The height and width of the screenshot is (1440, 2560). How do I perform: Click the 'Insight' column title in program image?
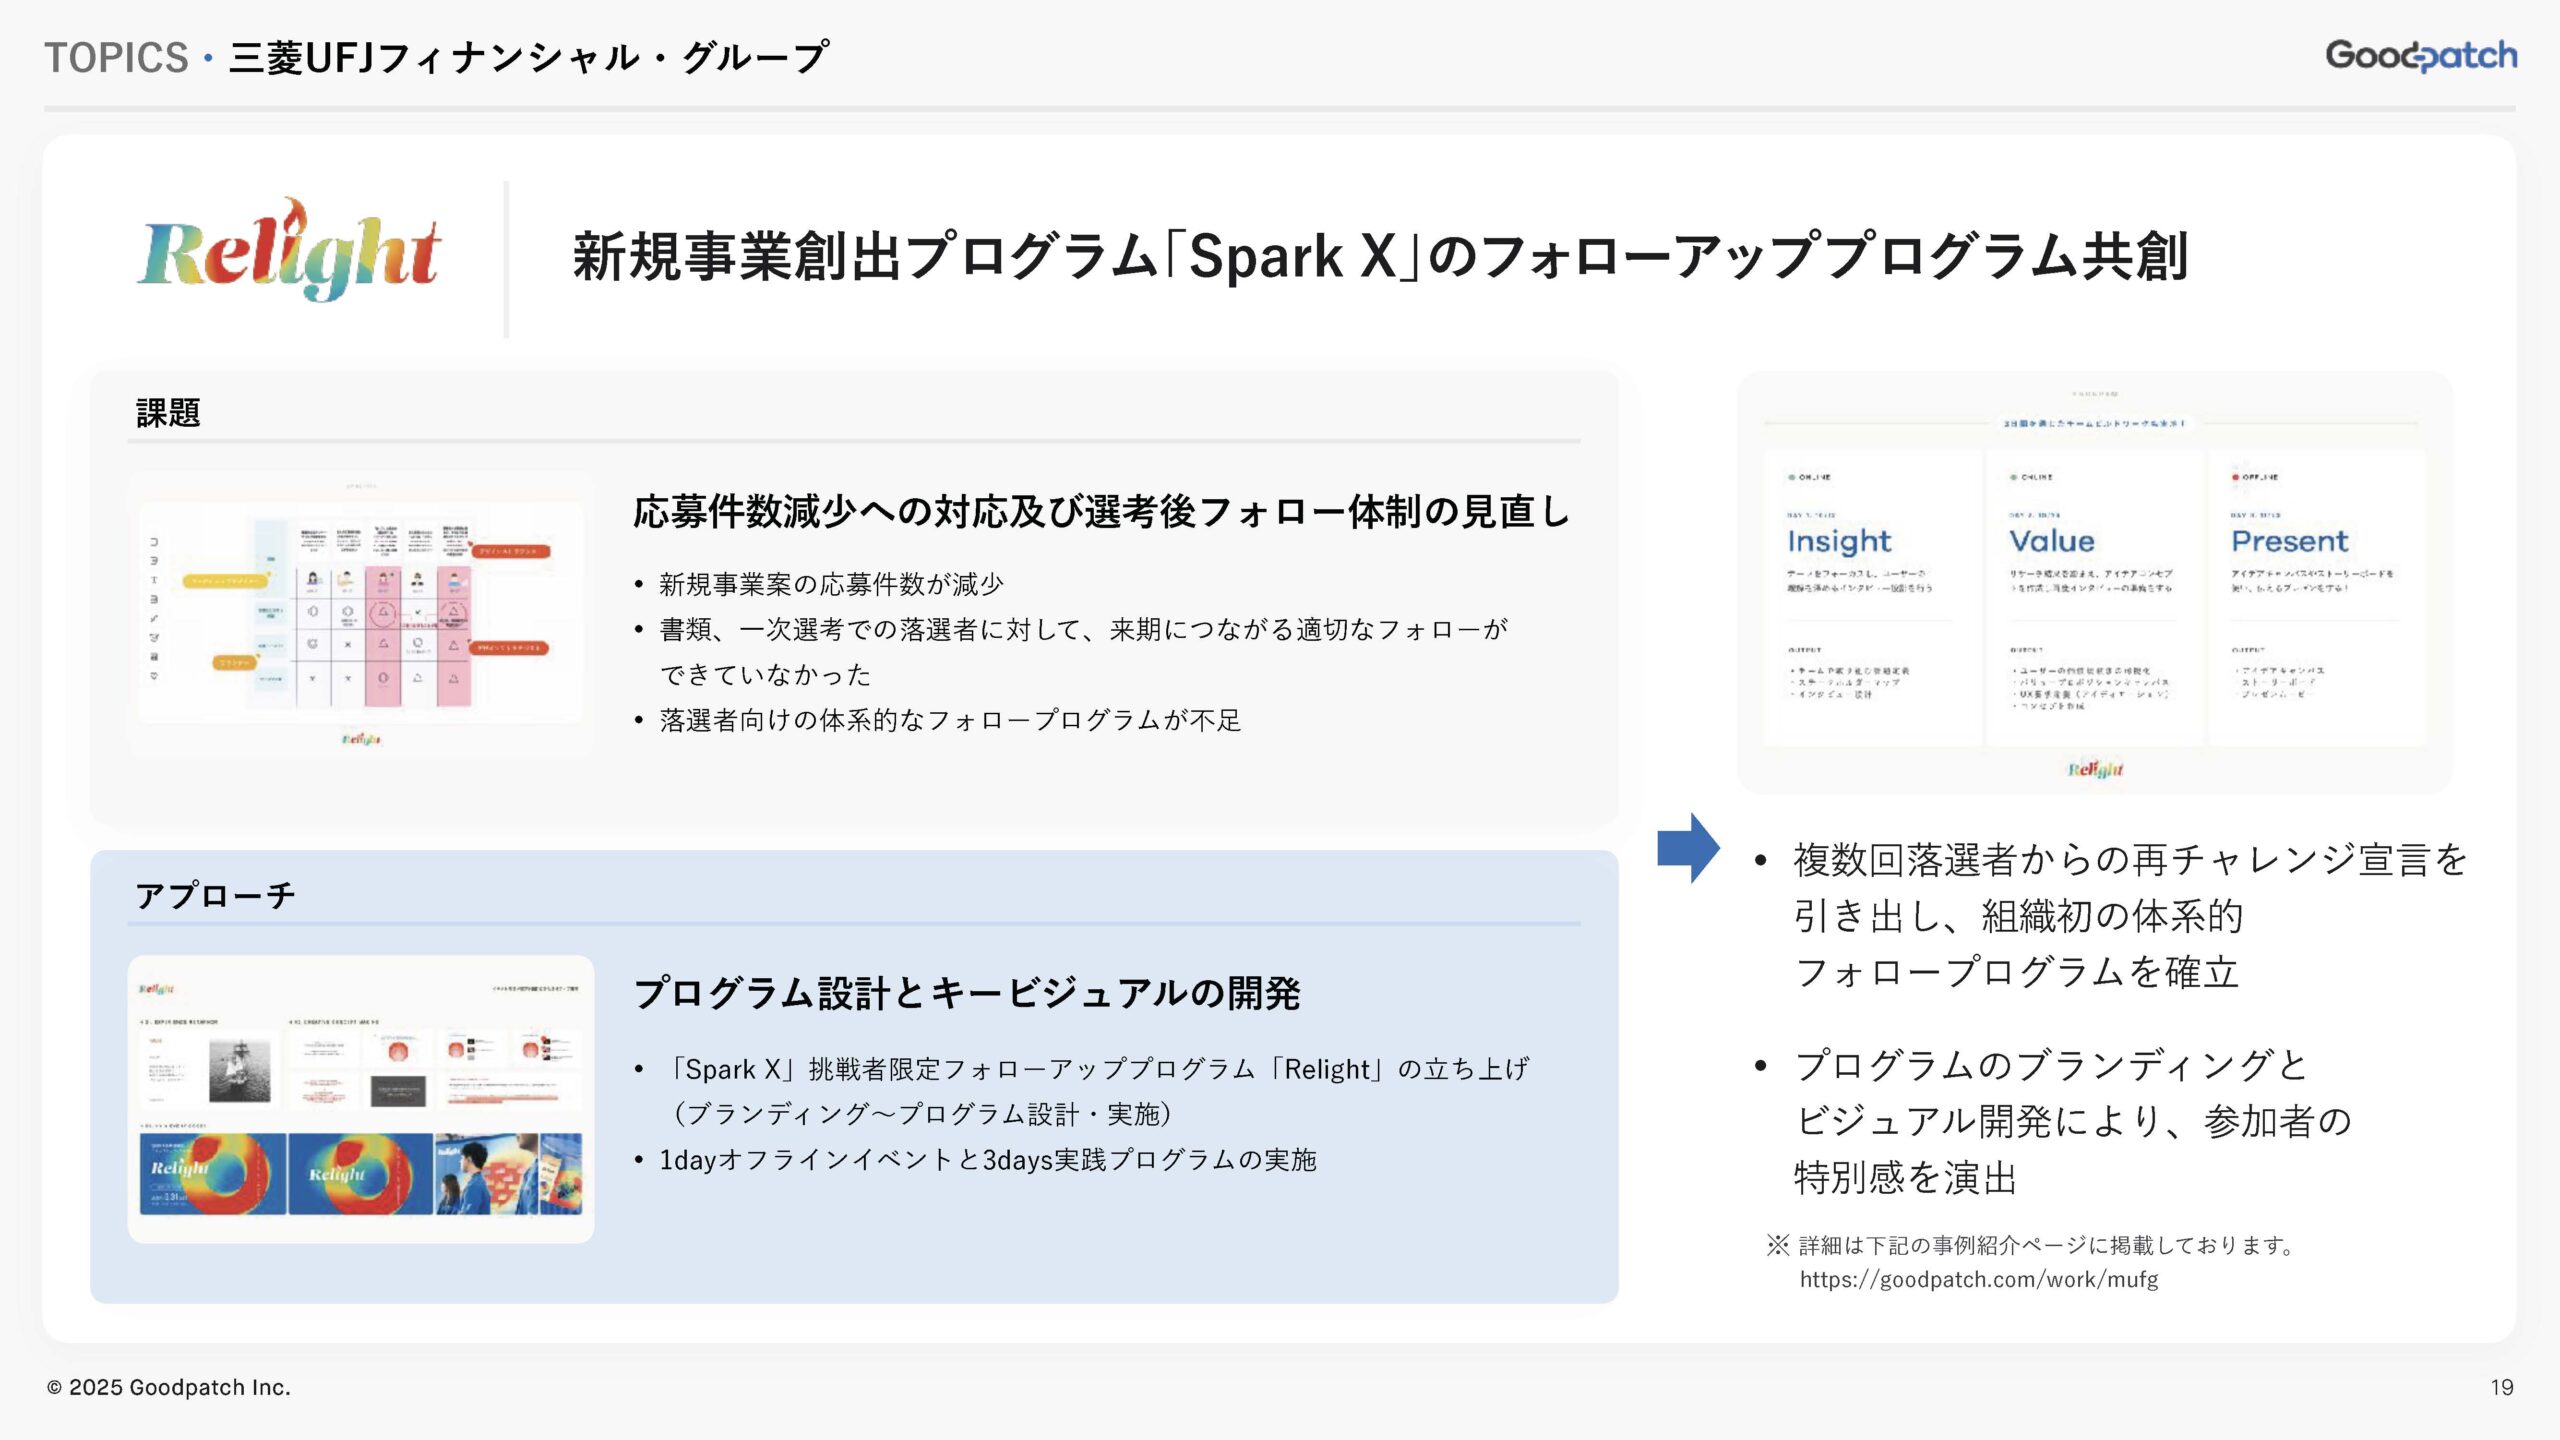point(1839,541)
